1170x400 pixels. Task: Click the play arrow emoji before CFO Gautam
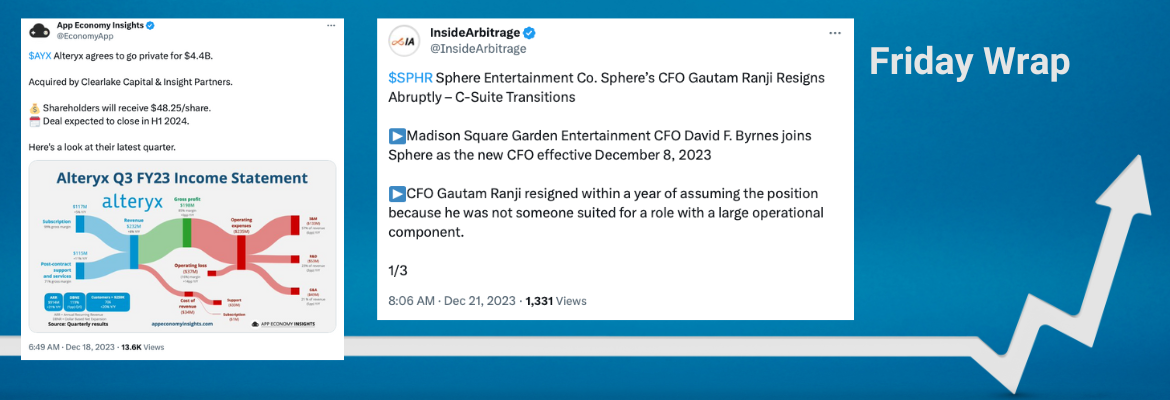pyautogui.click(x=397, y=192)
